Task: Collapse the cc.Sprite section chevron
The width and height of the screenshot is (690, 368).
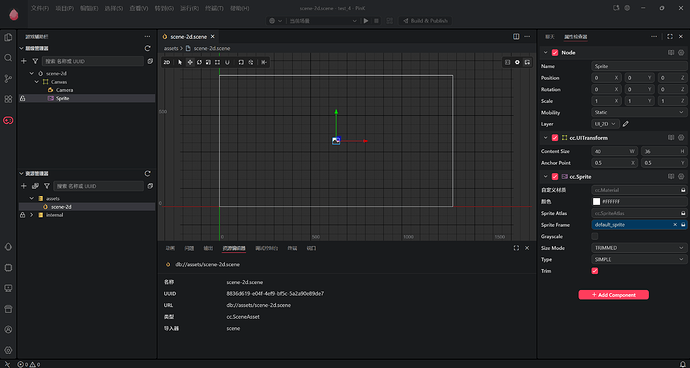Action: 546,177
